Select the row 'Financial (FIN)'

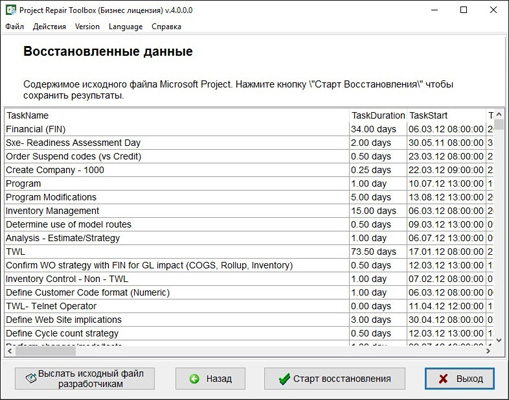pyautogui.click(x=249, y=129)
